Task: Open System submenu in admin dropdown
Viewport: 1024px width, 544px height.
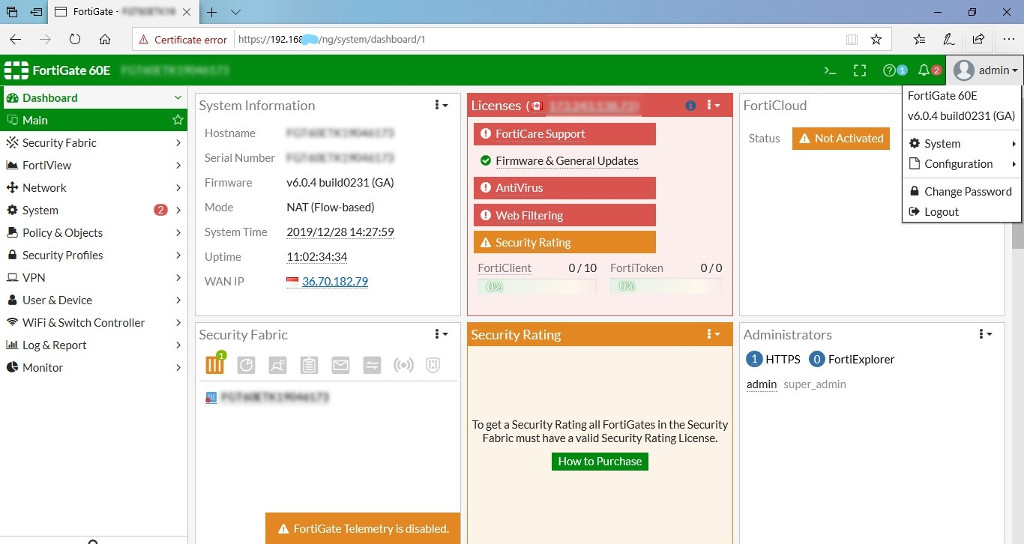Action: [962, 144]
